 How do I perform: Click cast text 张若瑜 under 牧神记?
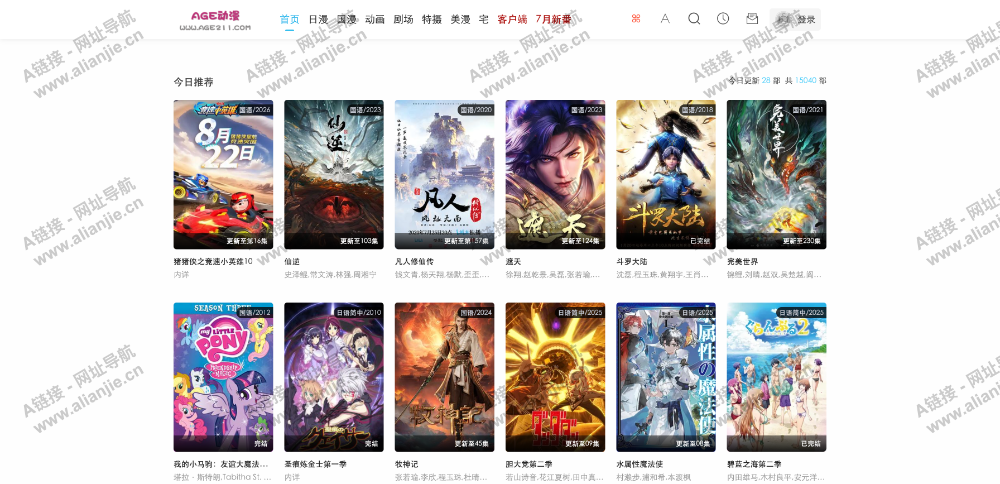(405, 478)
